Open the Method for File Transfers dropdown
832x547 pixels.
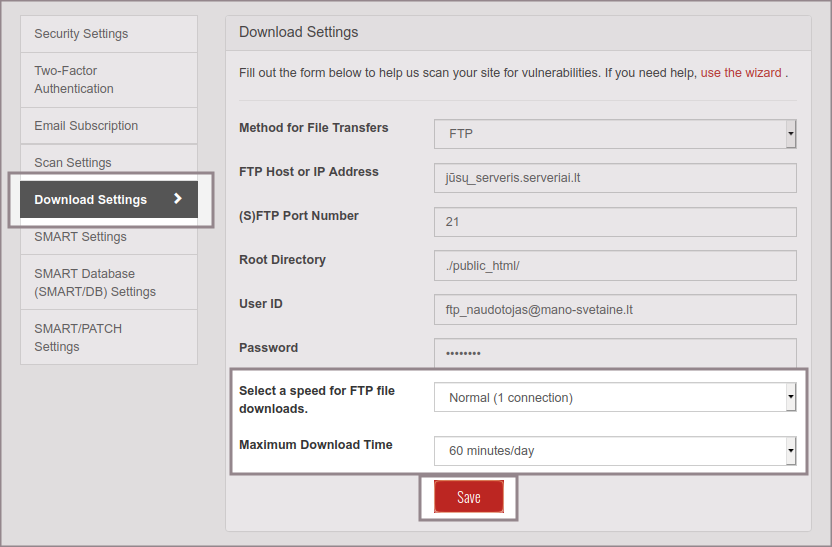click(615, 133)
